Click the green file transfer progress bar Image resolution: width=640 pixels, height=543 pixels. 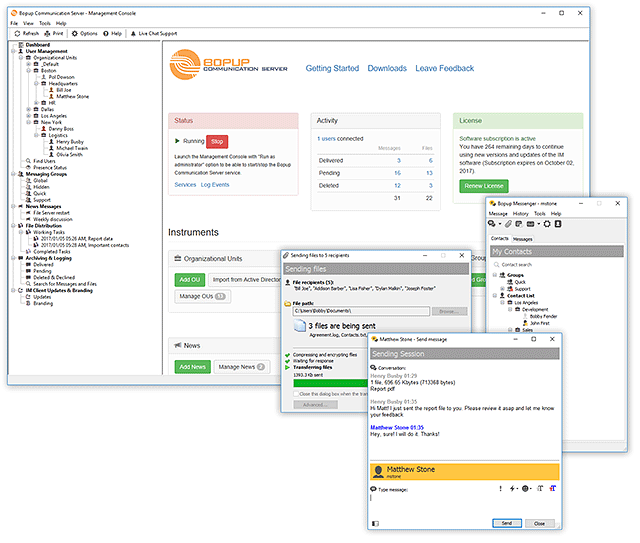[x=330, y=383]
